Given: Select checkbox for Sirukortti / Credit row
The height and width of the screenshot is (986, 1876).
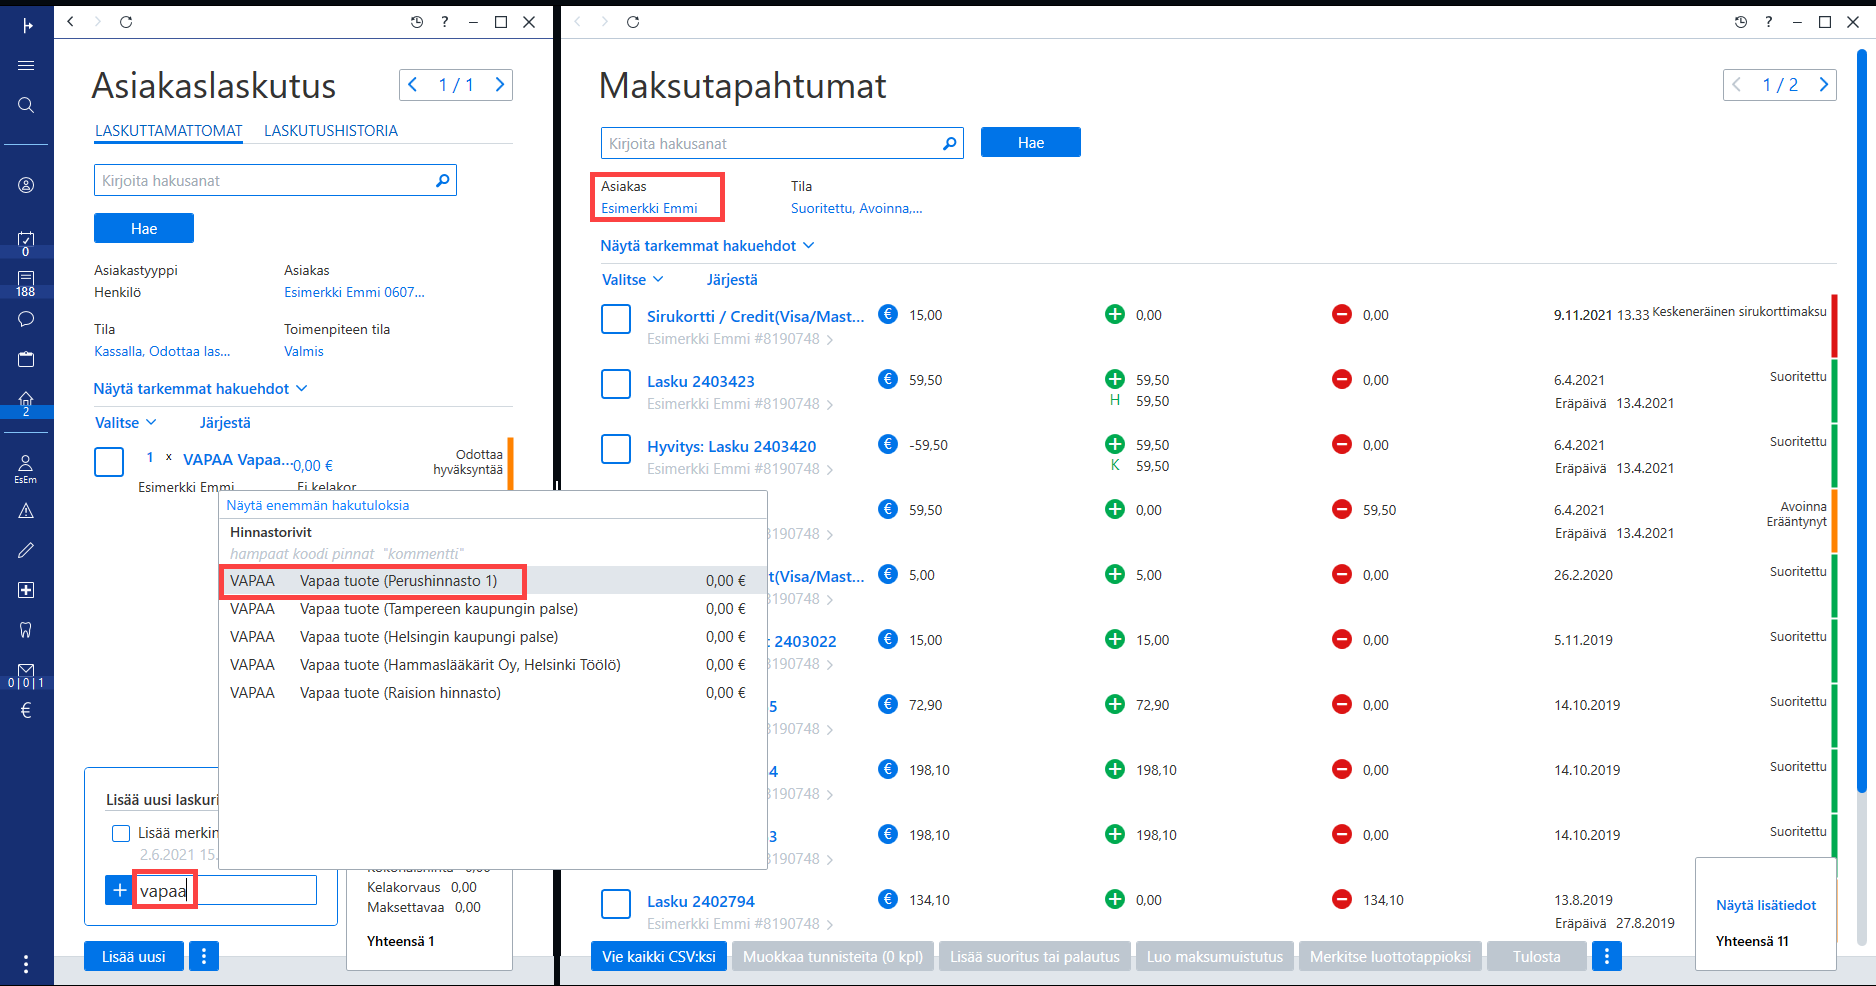Looking at the screenshot, I should click(616, 319).
